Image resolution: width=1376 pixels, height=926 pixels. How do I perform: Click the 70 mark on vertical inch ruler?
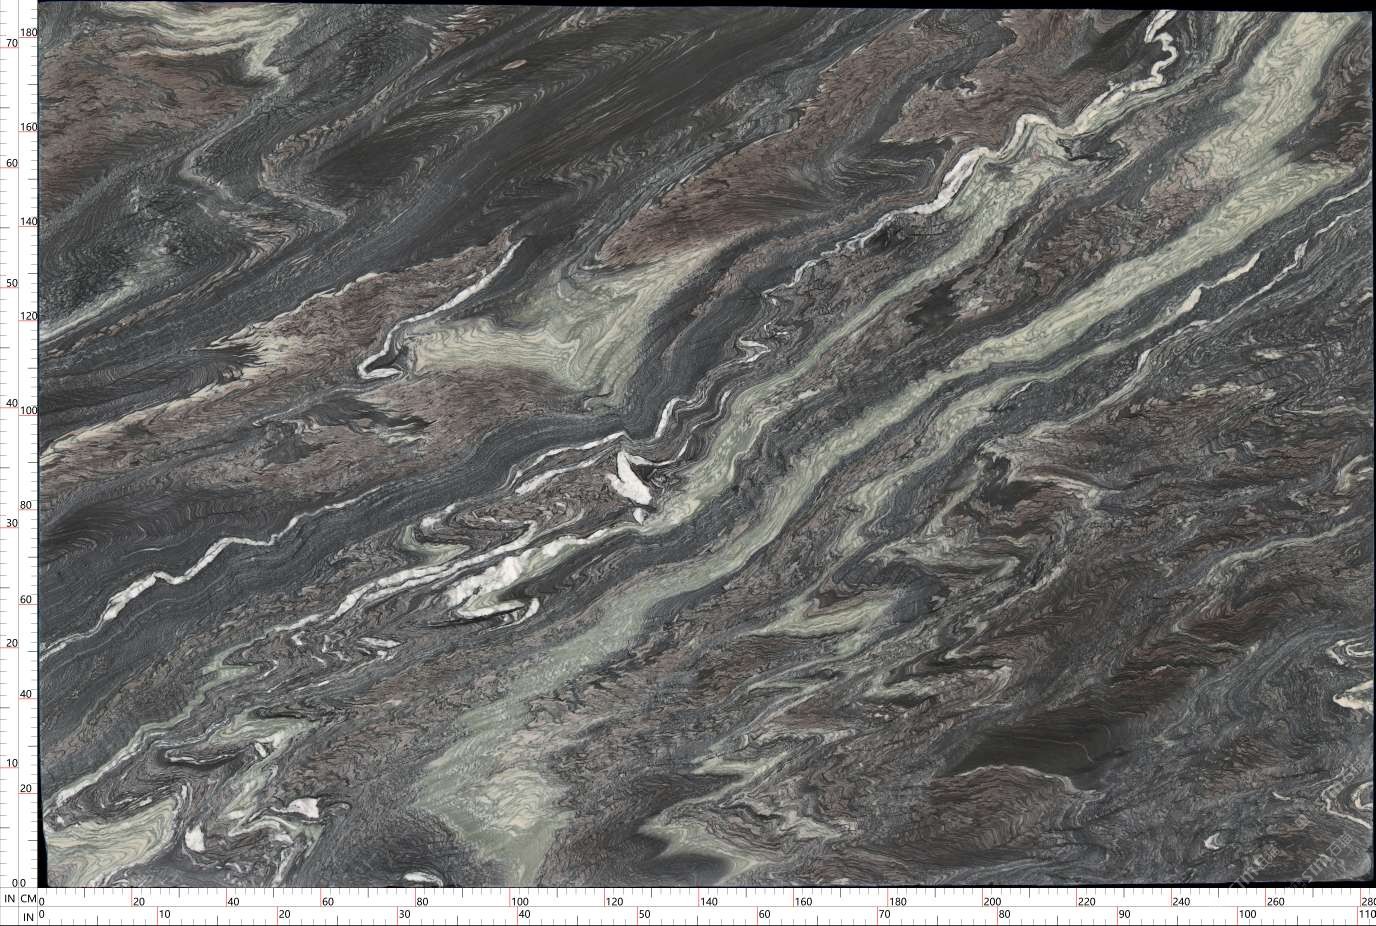pyautogui.click(x=12, y=44)
